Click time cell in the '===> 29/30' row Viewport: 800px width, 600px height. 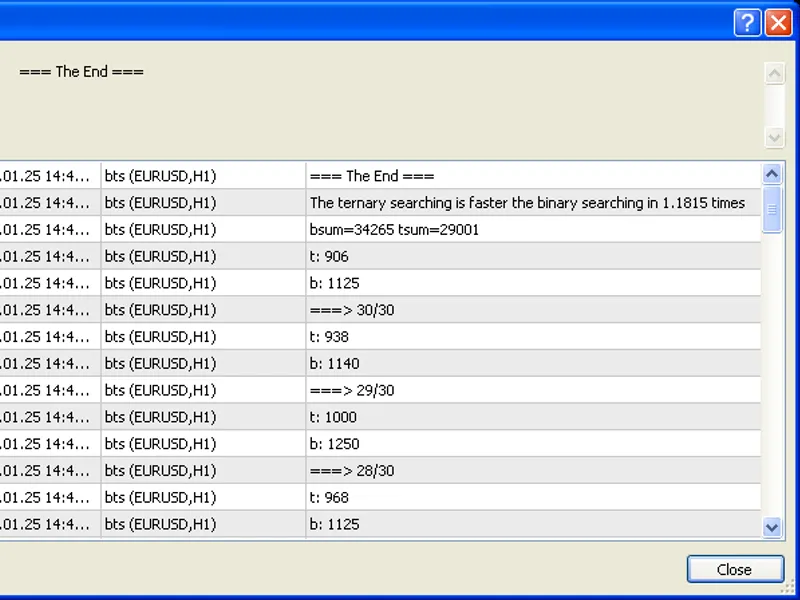tap(50, 390)
